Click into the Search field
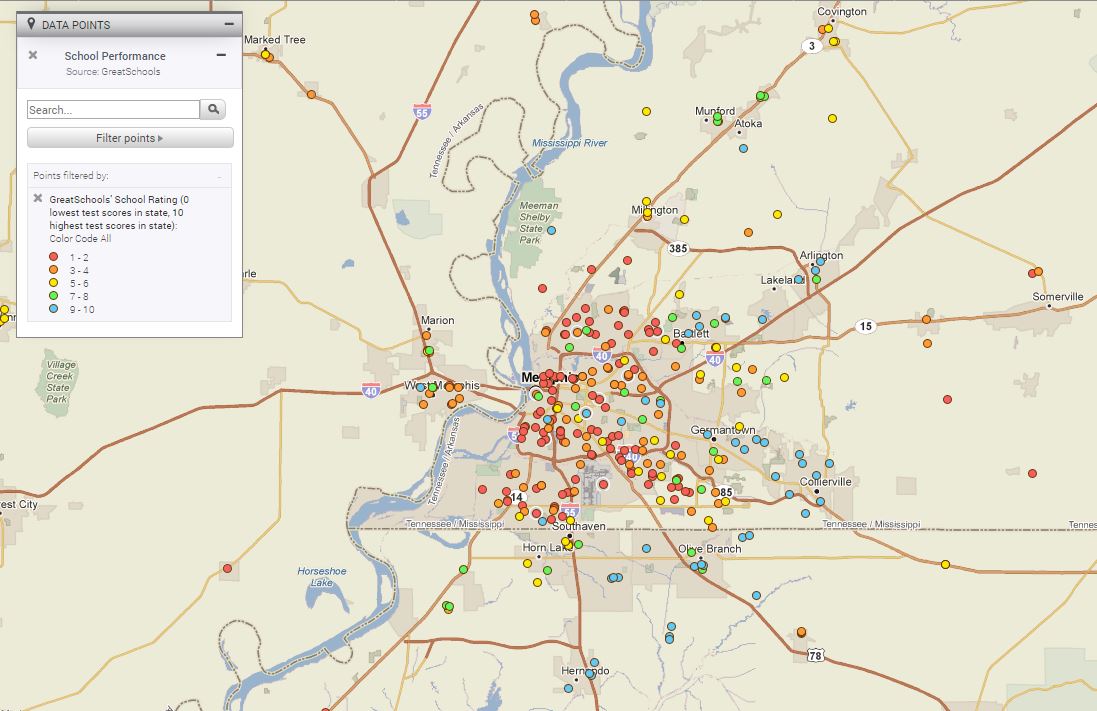 113,109
